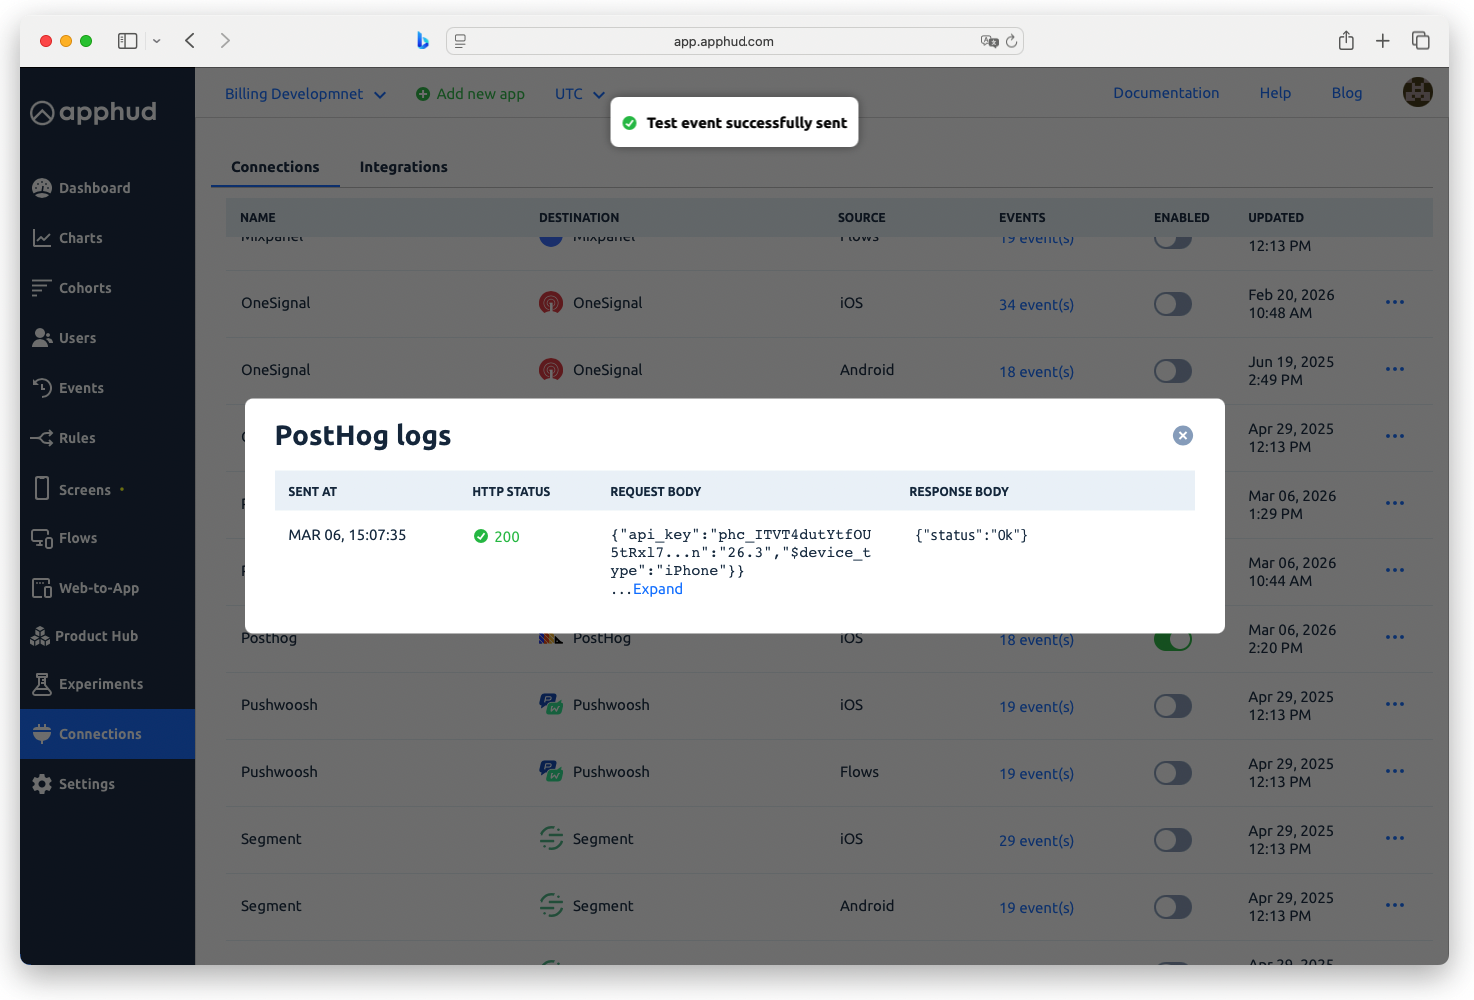Go forward in Safari
The image size is (1474, 1000).
coord(225,41)
